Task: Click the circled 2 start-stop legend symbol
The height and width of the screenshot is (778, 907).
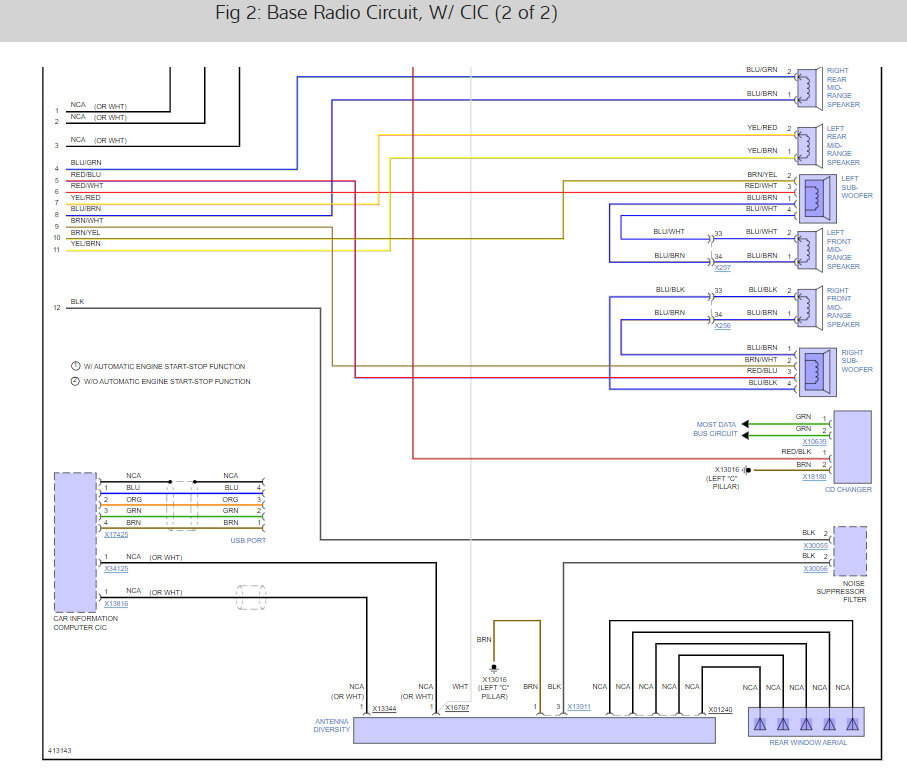Action: pos(75,381)
